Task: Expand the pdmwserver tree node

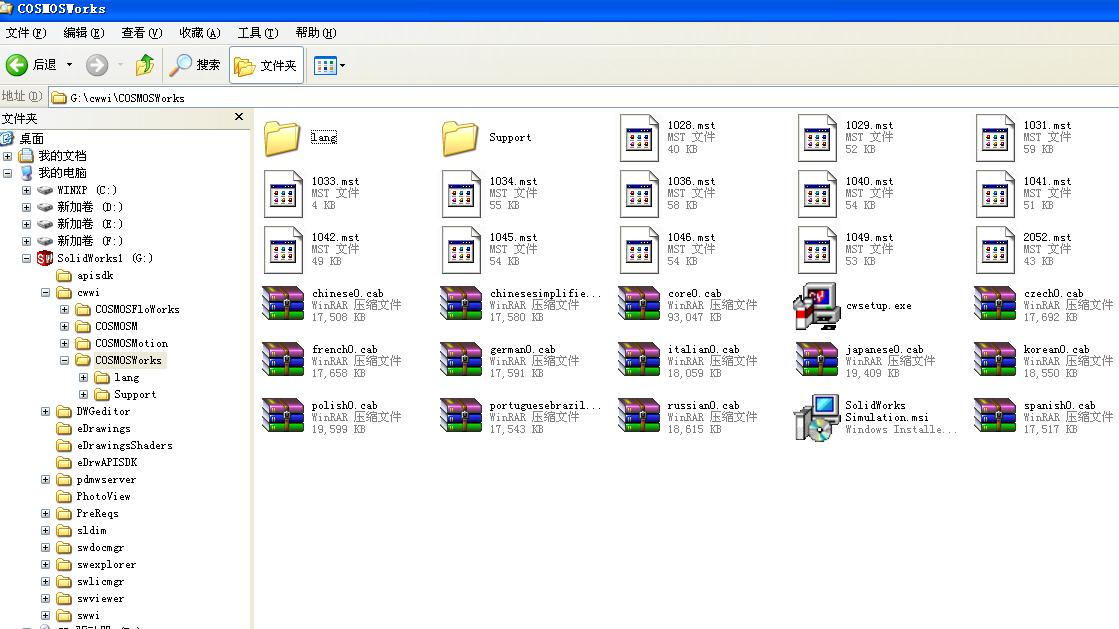Action: (x=46, y=480)
